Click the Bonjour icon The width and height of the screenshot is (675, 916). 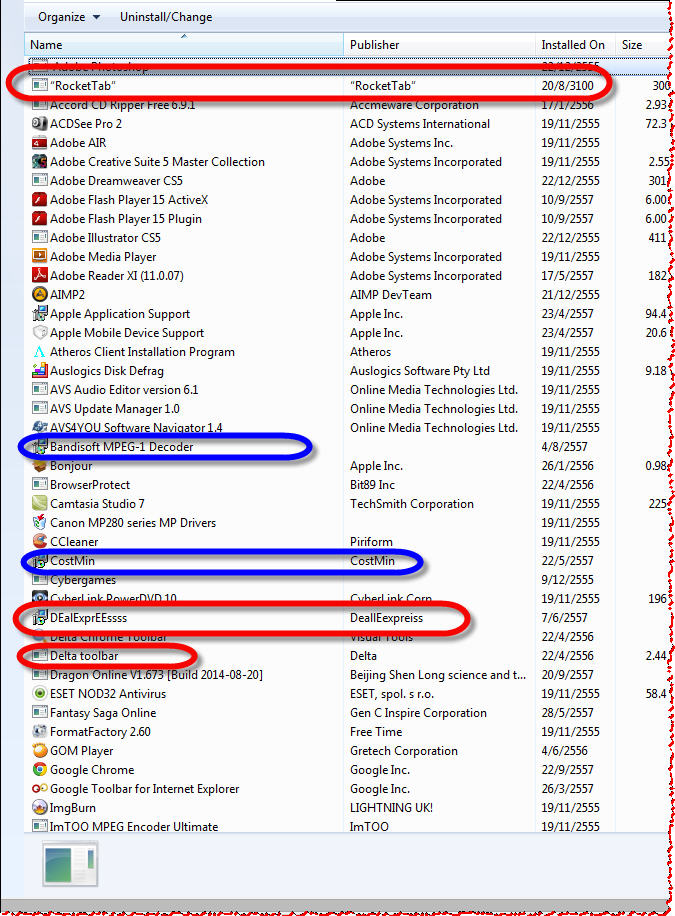coord(40,466)
